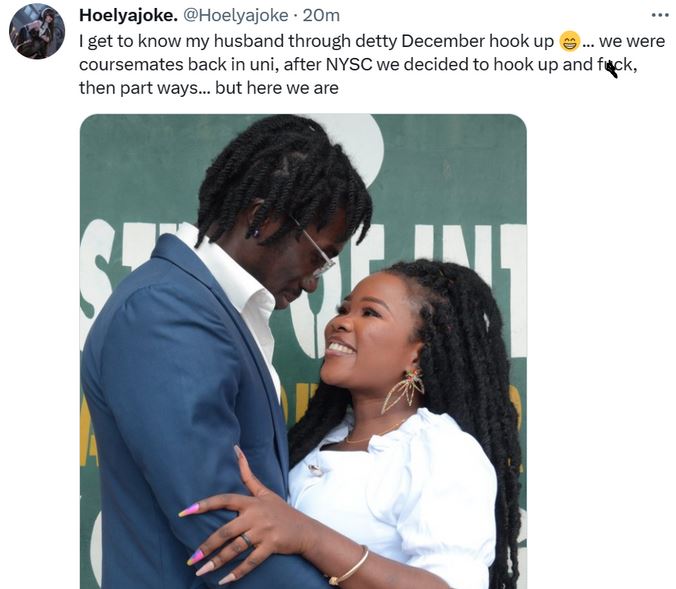Open the attached couple photo
676x589 pixels.
point(303,351)
